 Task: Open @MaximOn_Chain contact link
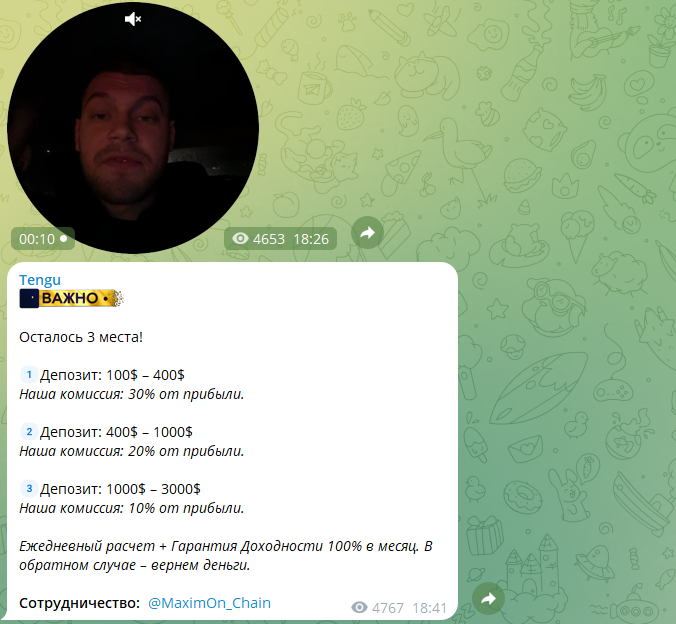click(209, 603)
